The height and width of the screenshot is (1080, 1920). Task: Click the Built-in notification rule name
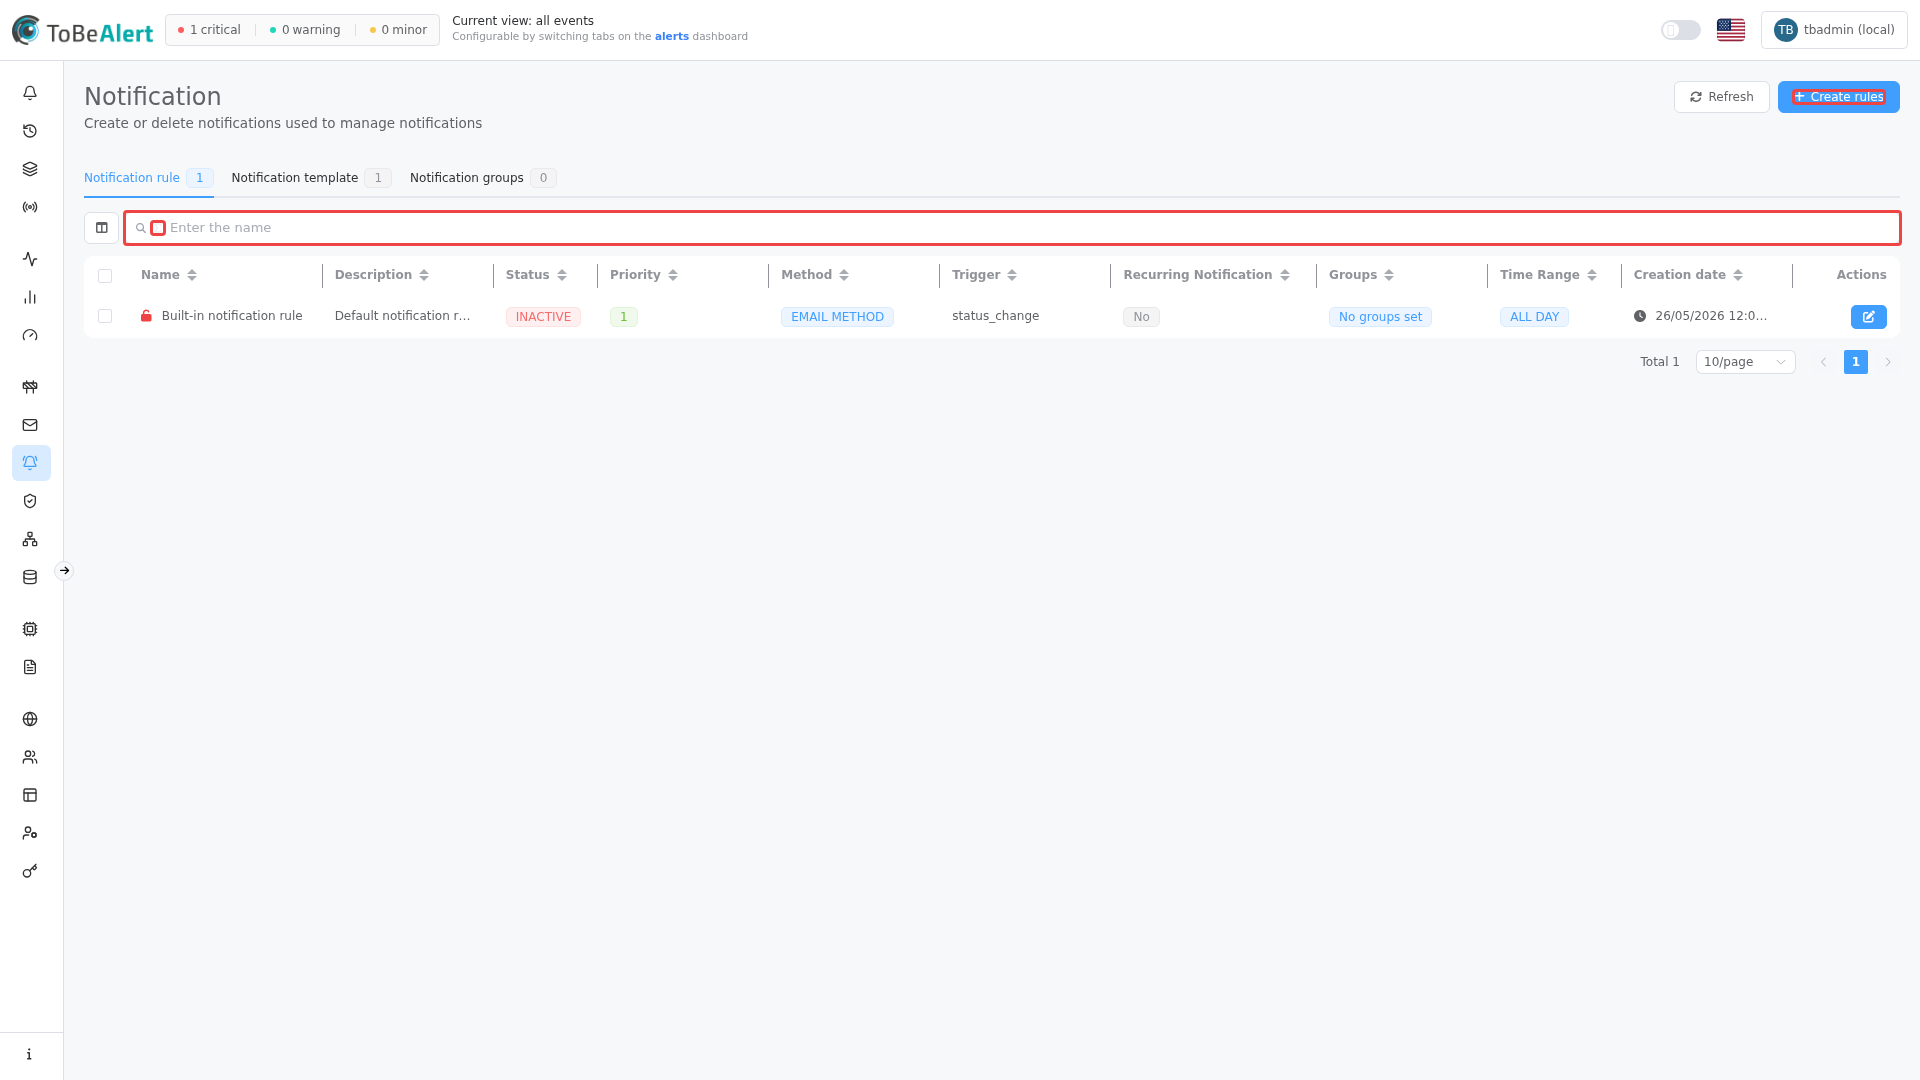pos(232,316)
